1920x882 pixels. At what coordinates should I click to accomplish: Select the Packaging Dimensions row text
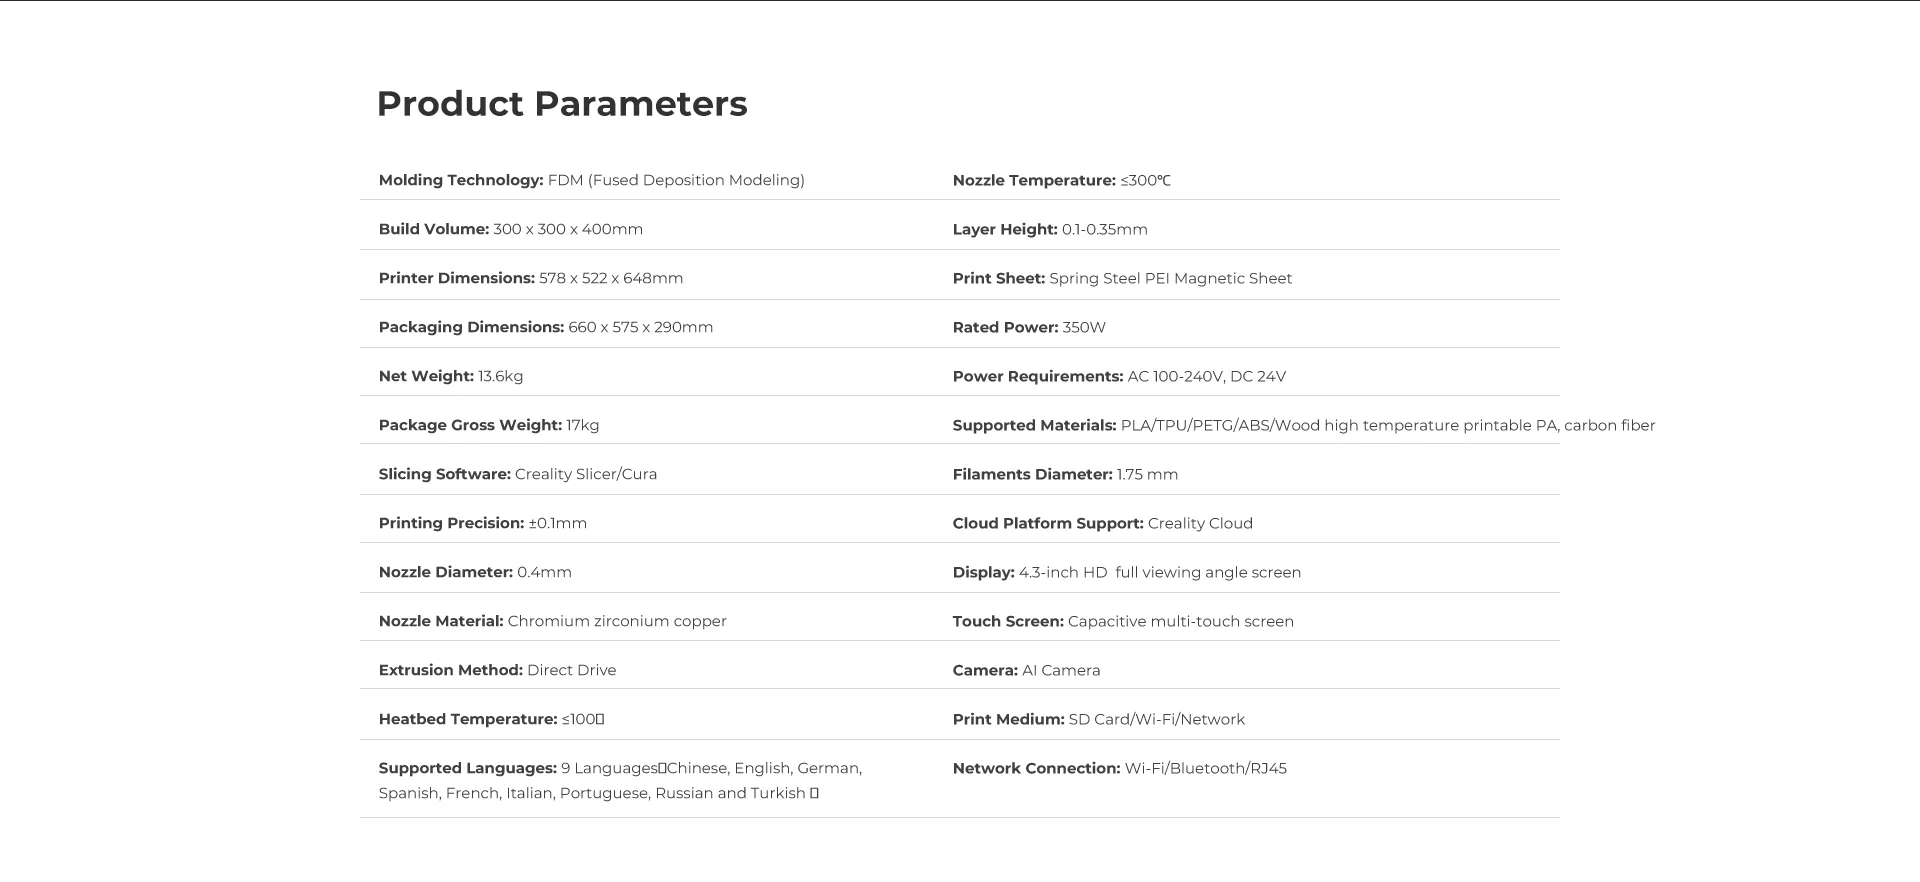click(x=545, y=327)
